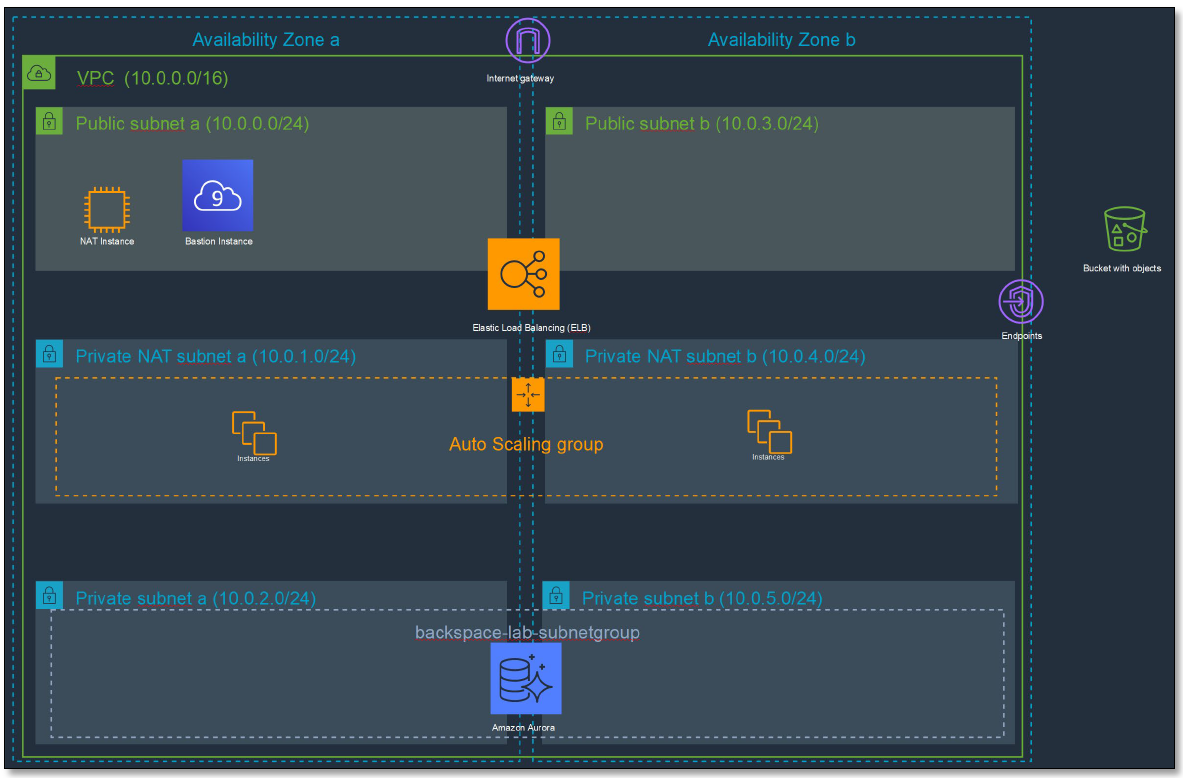Click Public subnet a (10.0.0.0/24) text
1183x778 pixels.
tap(192, 124)
